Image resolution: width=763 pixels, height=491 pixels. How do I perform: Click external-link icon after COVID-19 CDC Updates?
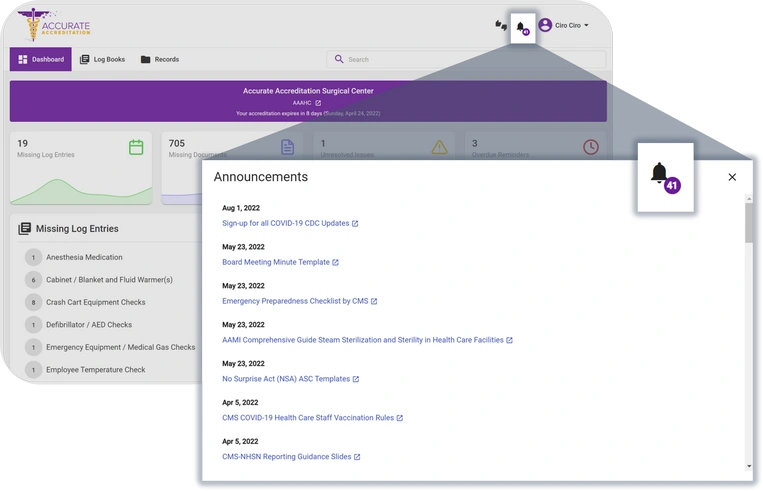[x=355, y=223]
